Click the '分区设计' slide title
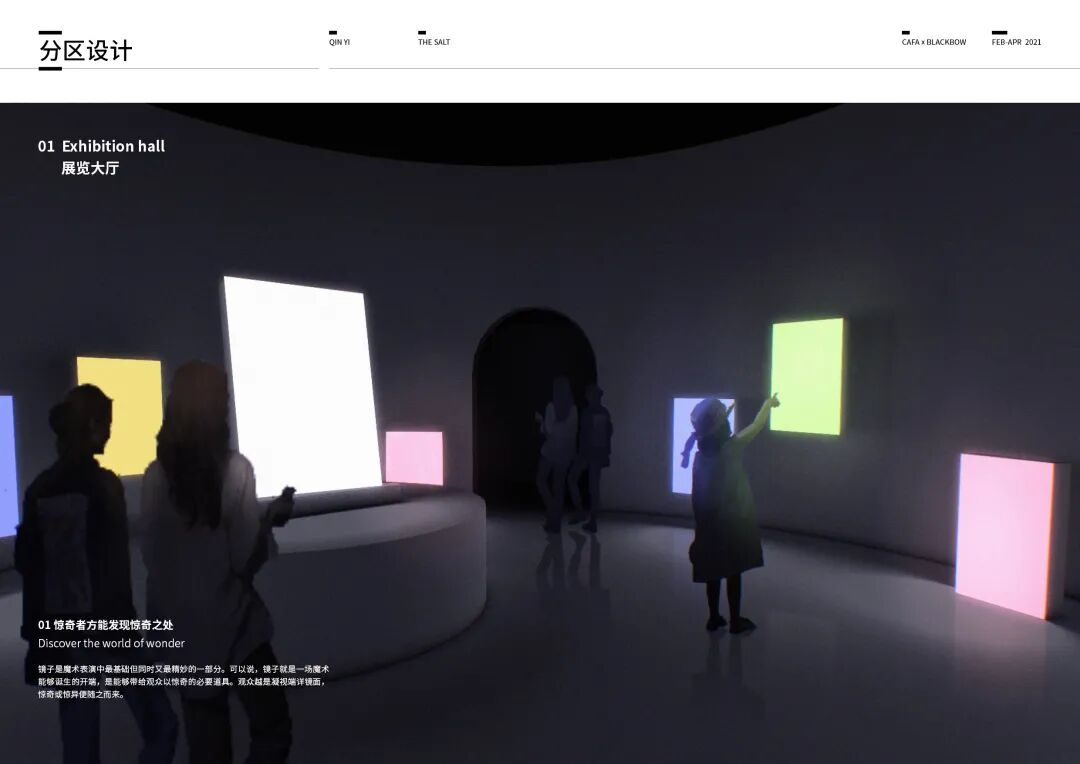This screenshot has height=764, width=1080. pyautogui.click(x=85, y=50)
